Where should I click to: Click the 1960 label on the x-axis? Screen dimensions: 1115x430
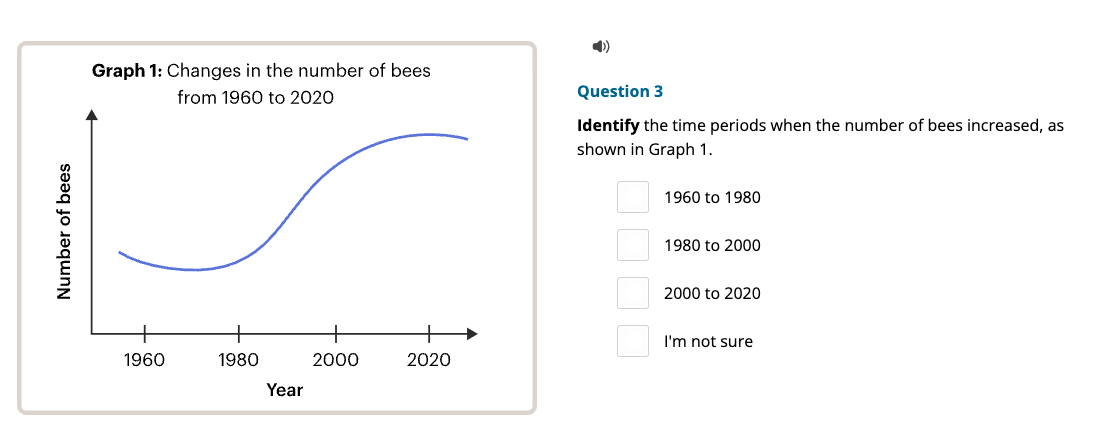click(x=144, y=360)
